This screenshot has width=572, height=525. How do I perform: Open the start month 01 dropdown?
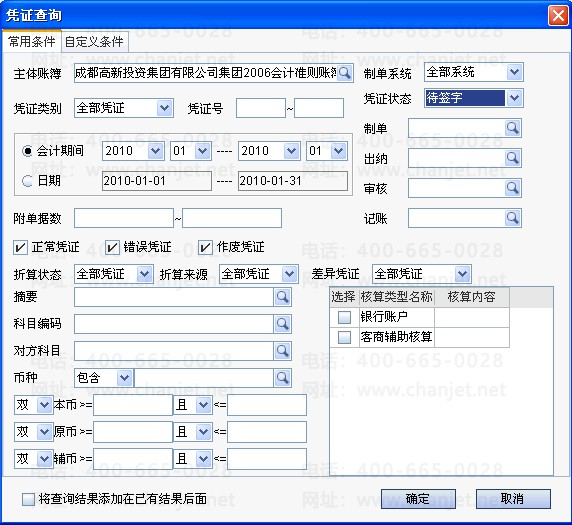click(x=202, y=151)
